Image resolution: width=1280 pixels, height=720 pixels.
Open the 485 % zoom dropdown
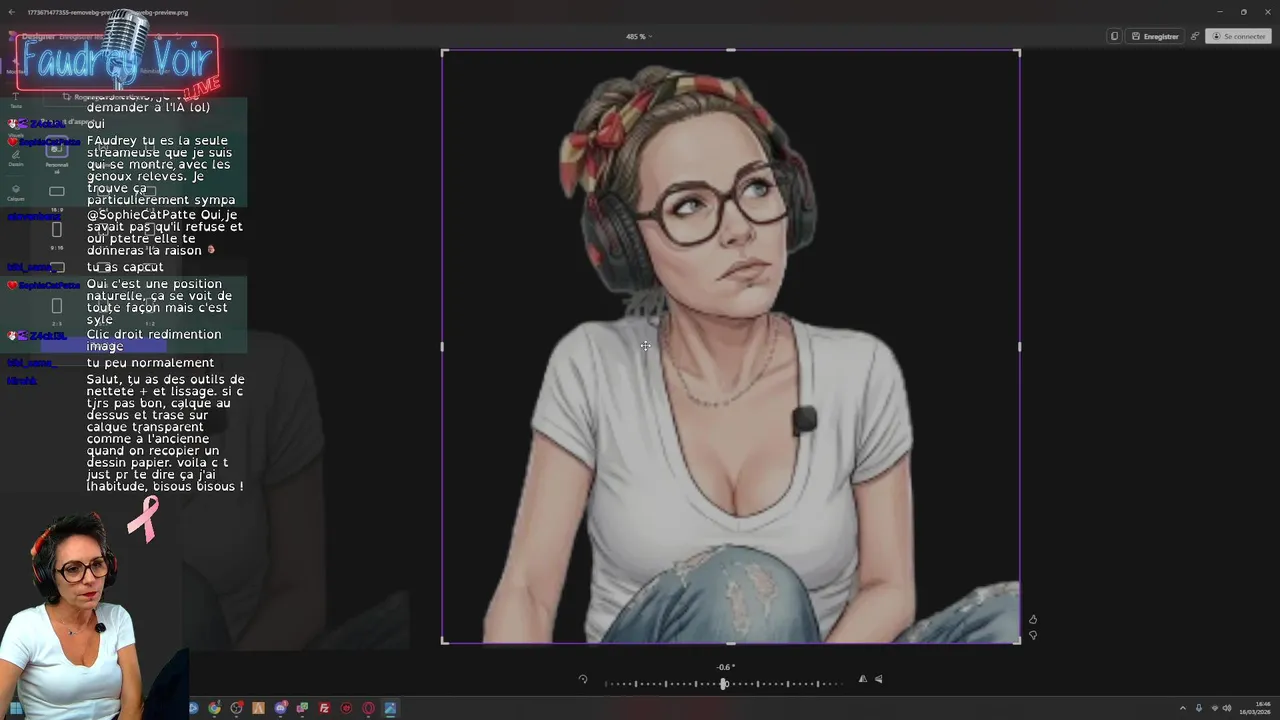tap(638, 36)
